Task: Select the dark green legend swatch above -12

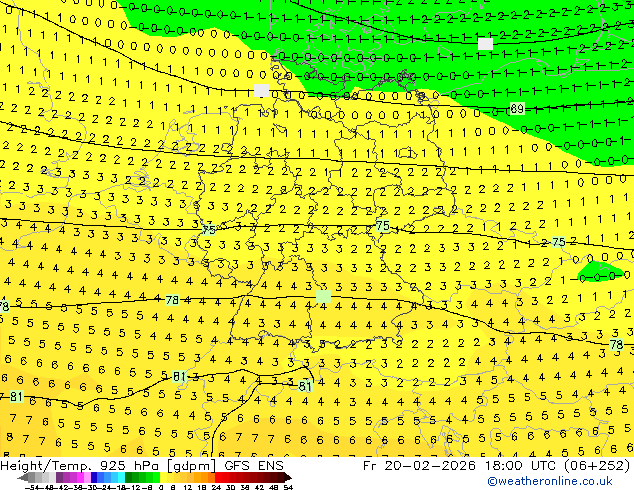Action: (129, 477)
